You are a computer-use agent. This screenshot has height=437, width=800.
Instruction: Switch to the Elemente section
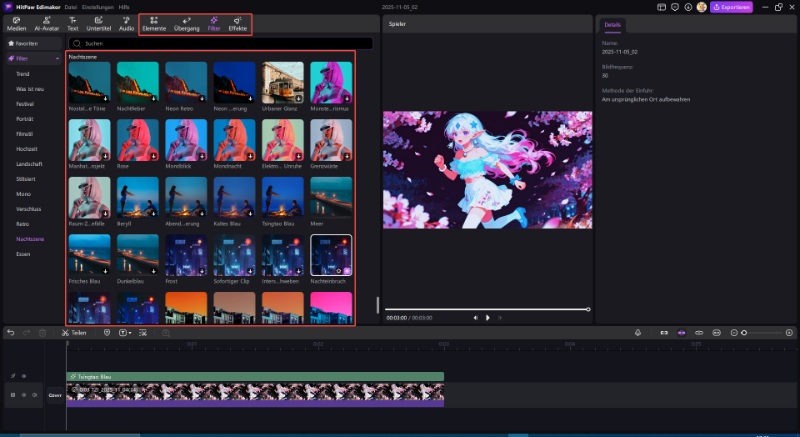click(154, 24)
